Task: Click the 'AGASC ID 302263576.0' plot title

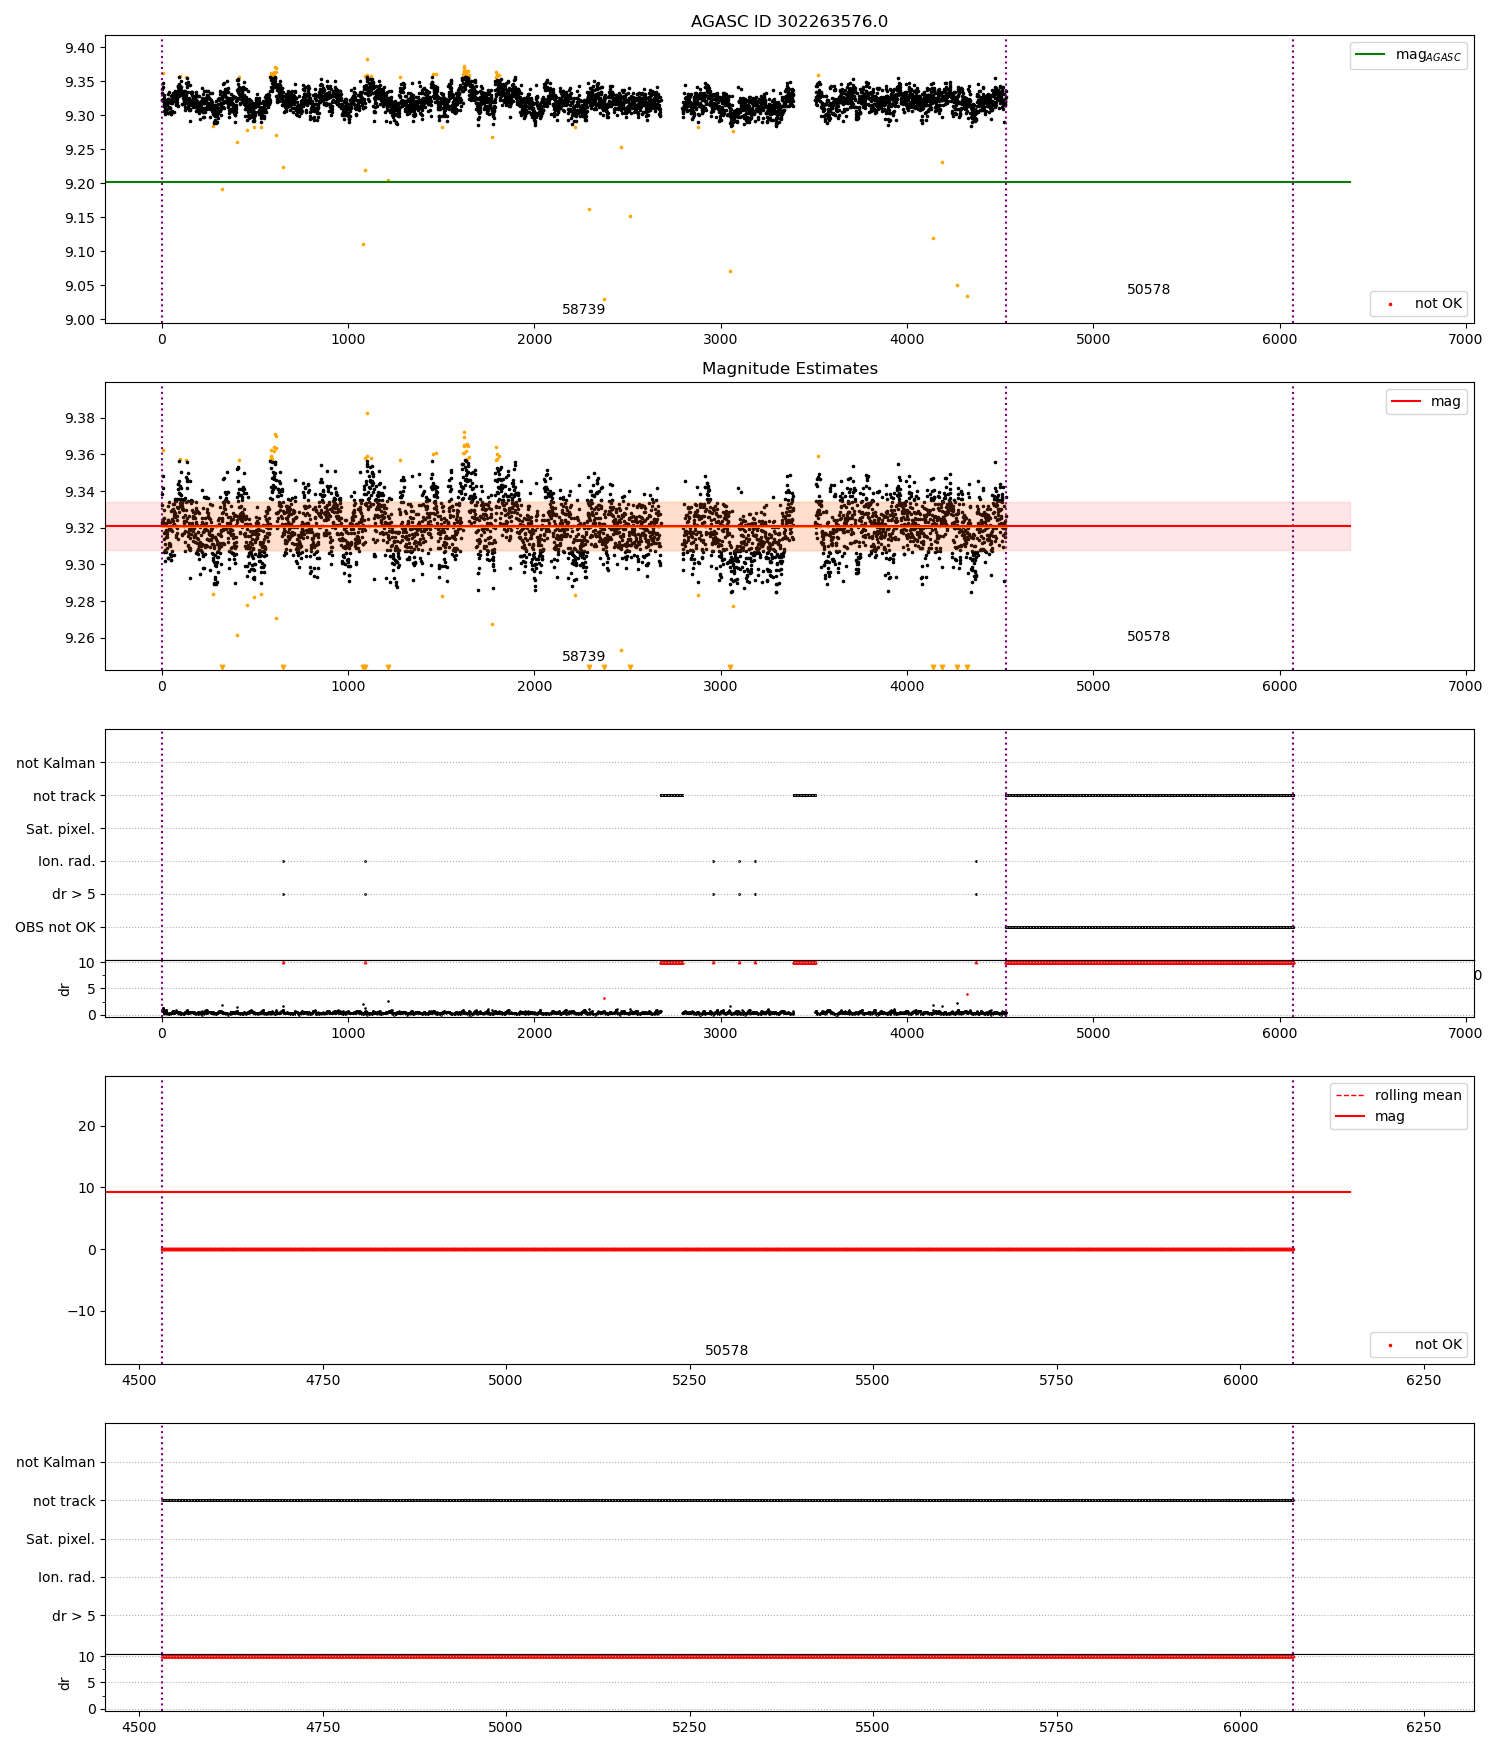Action: click(789, 21)
